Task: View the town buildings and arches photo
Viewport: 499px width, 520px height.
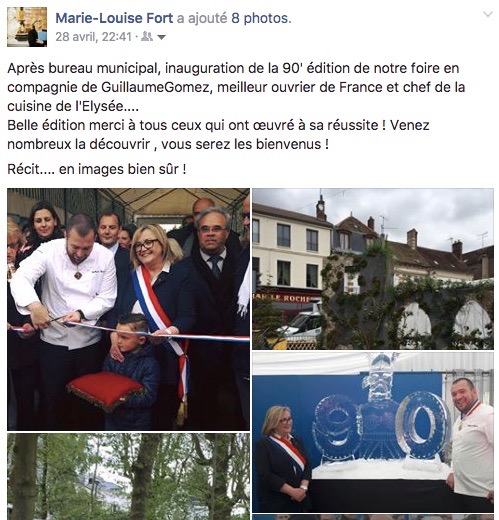Action: tap(373, 269)
